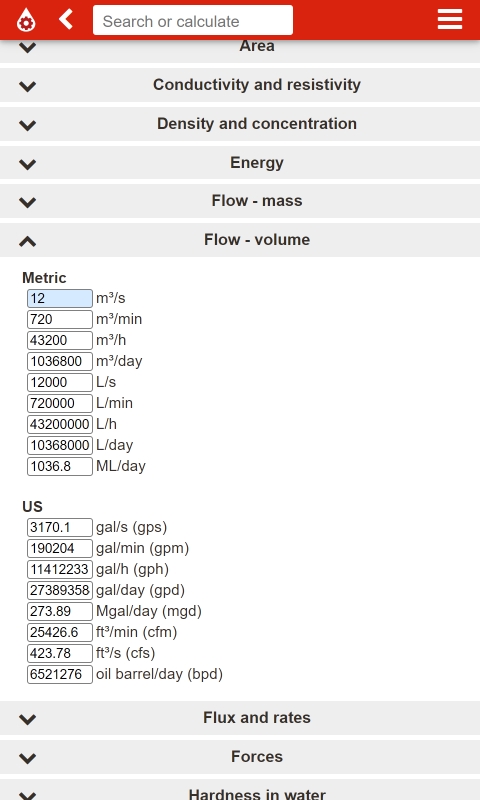
Task: Expand the Forces section
Action: coord(240,757)
